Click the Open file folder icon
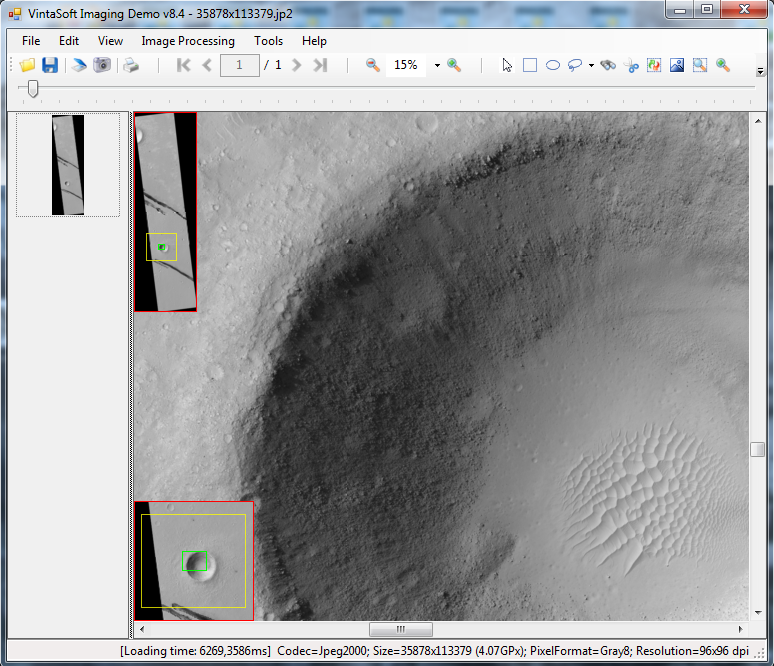This screenshot has height=666, width=774. tap(27, 65)
